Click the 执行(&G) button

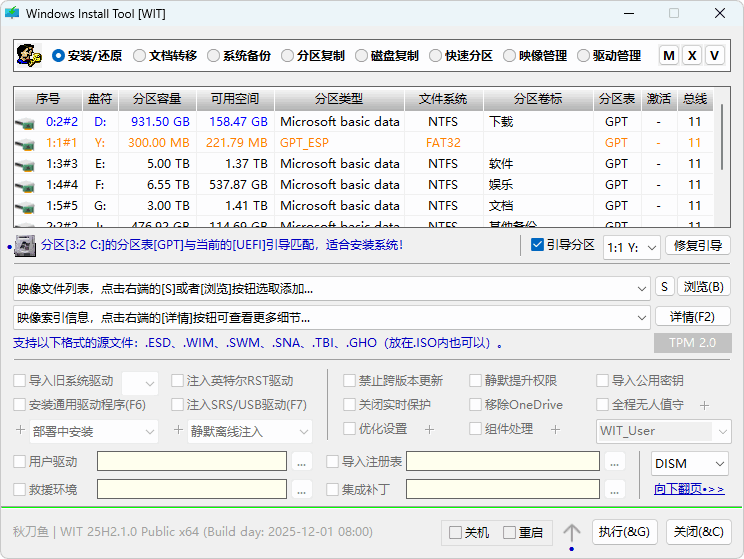624,531
